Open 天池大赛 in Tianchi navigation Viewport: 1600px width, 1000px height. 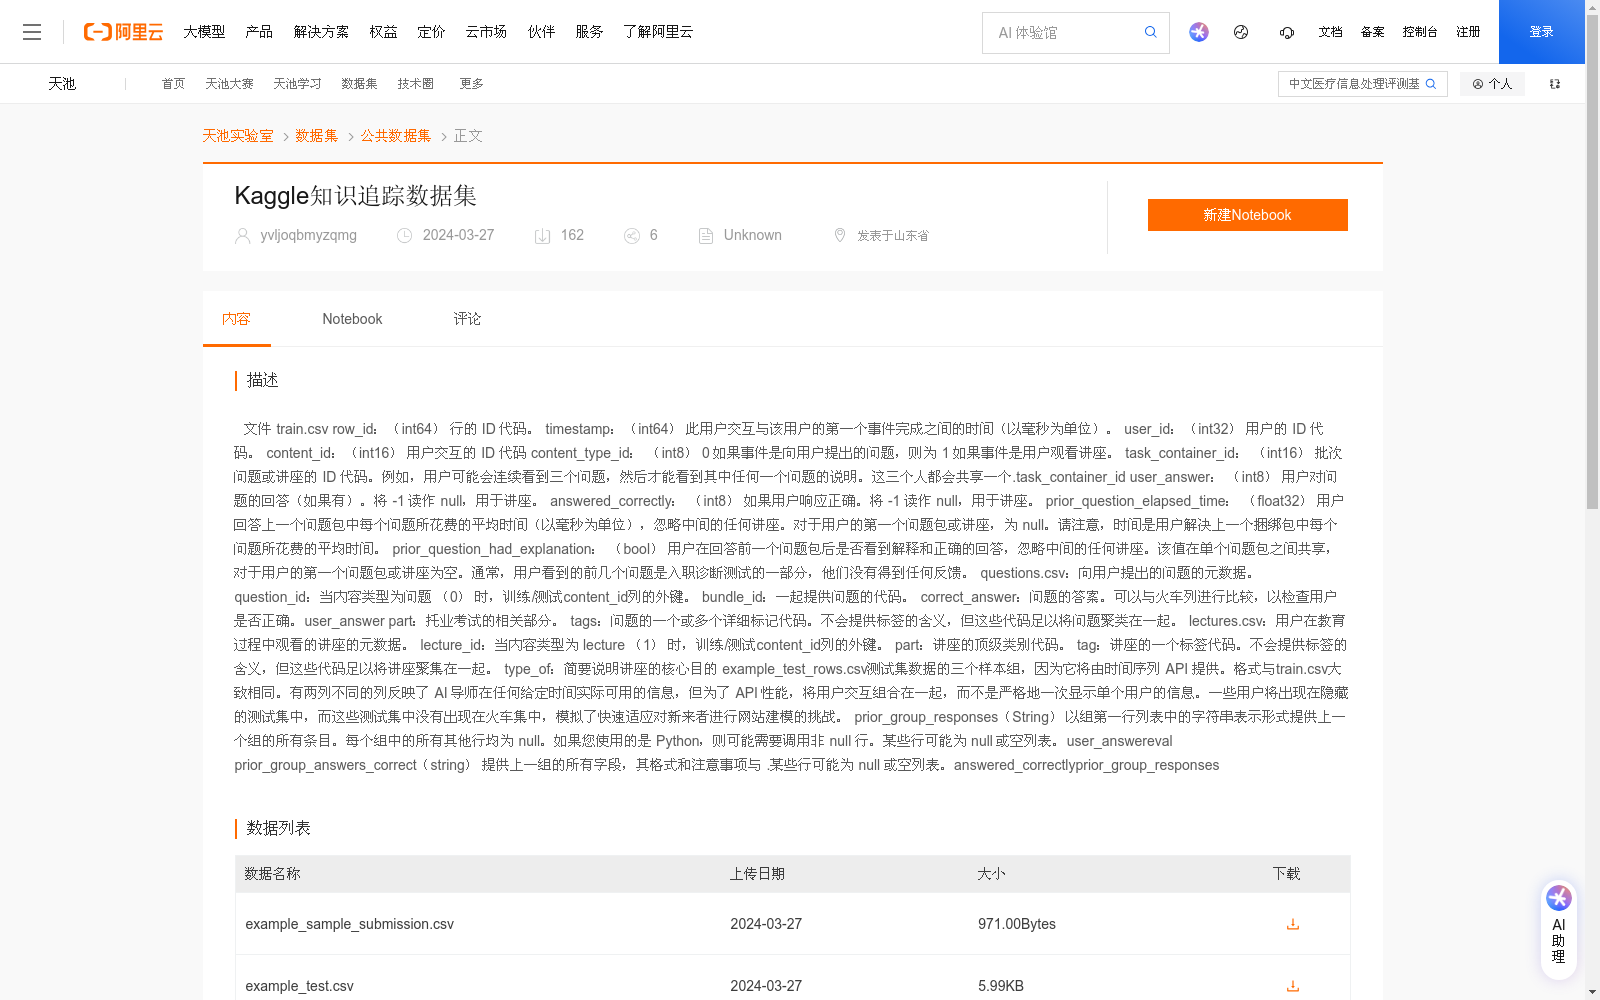coord(229,84)
